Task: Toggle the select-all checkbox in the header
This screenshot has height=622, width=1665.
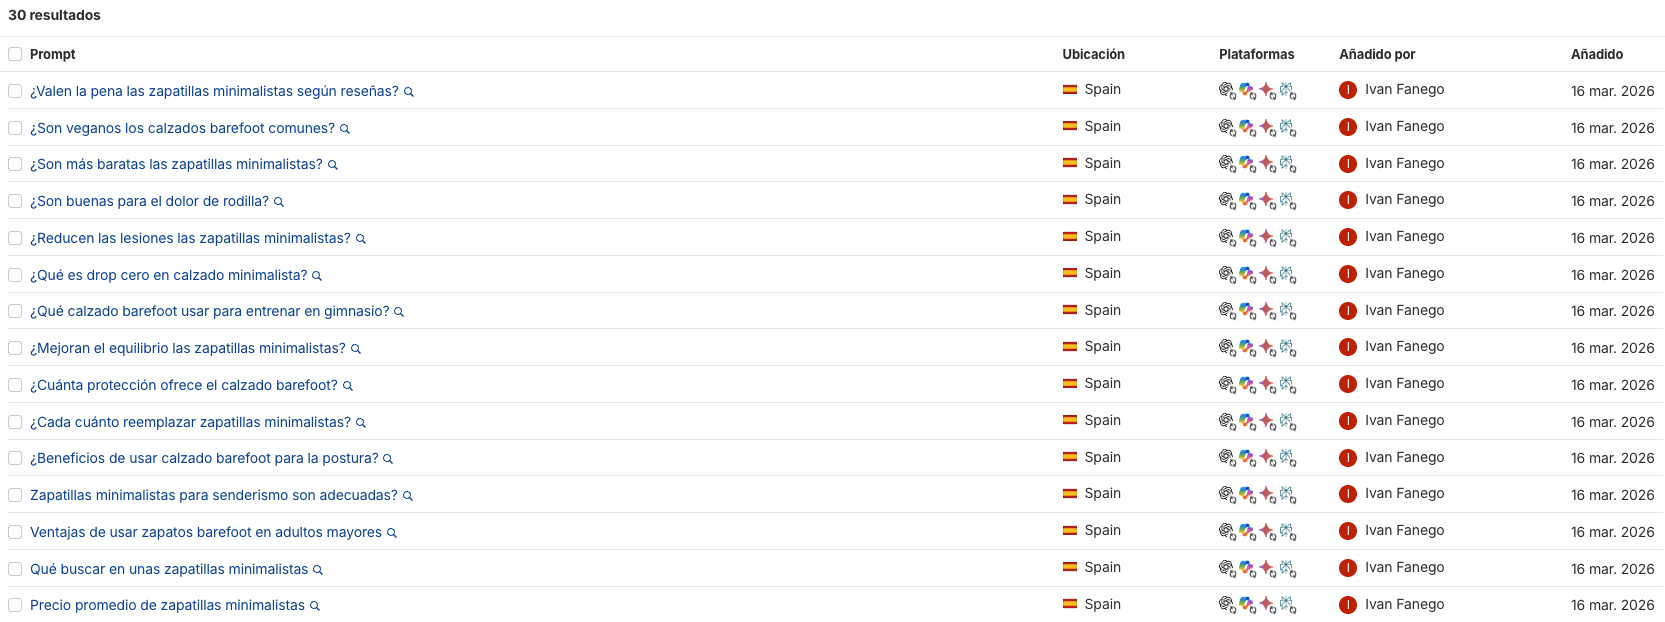Action: [15, 54]
